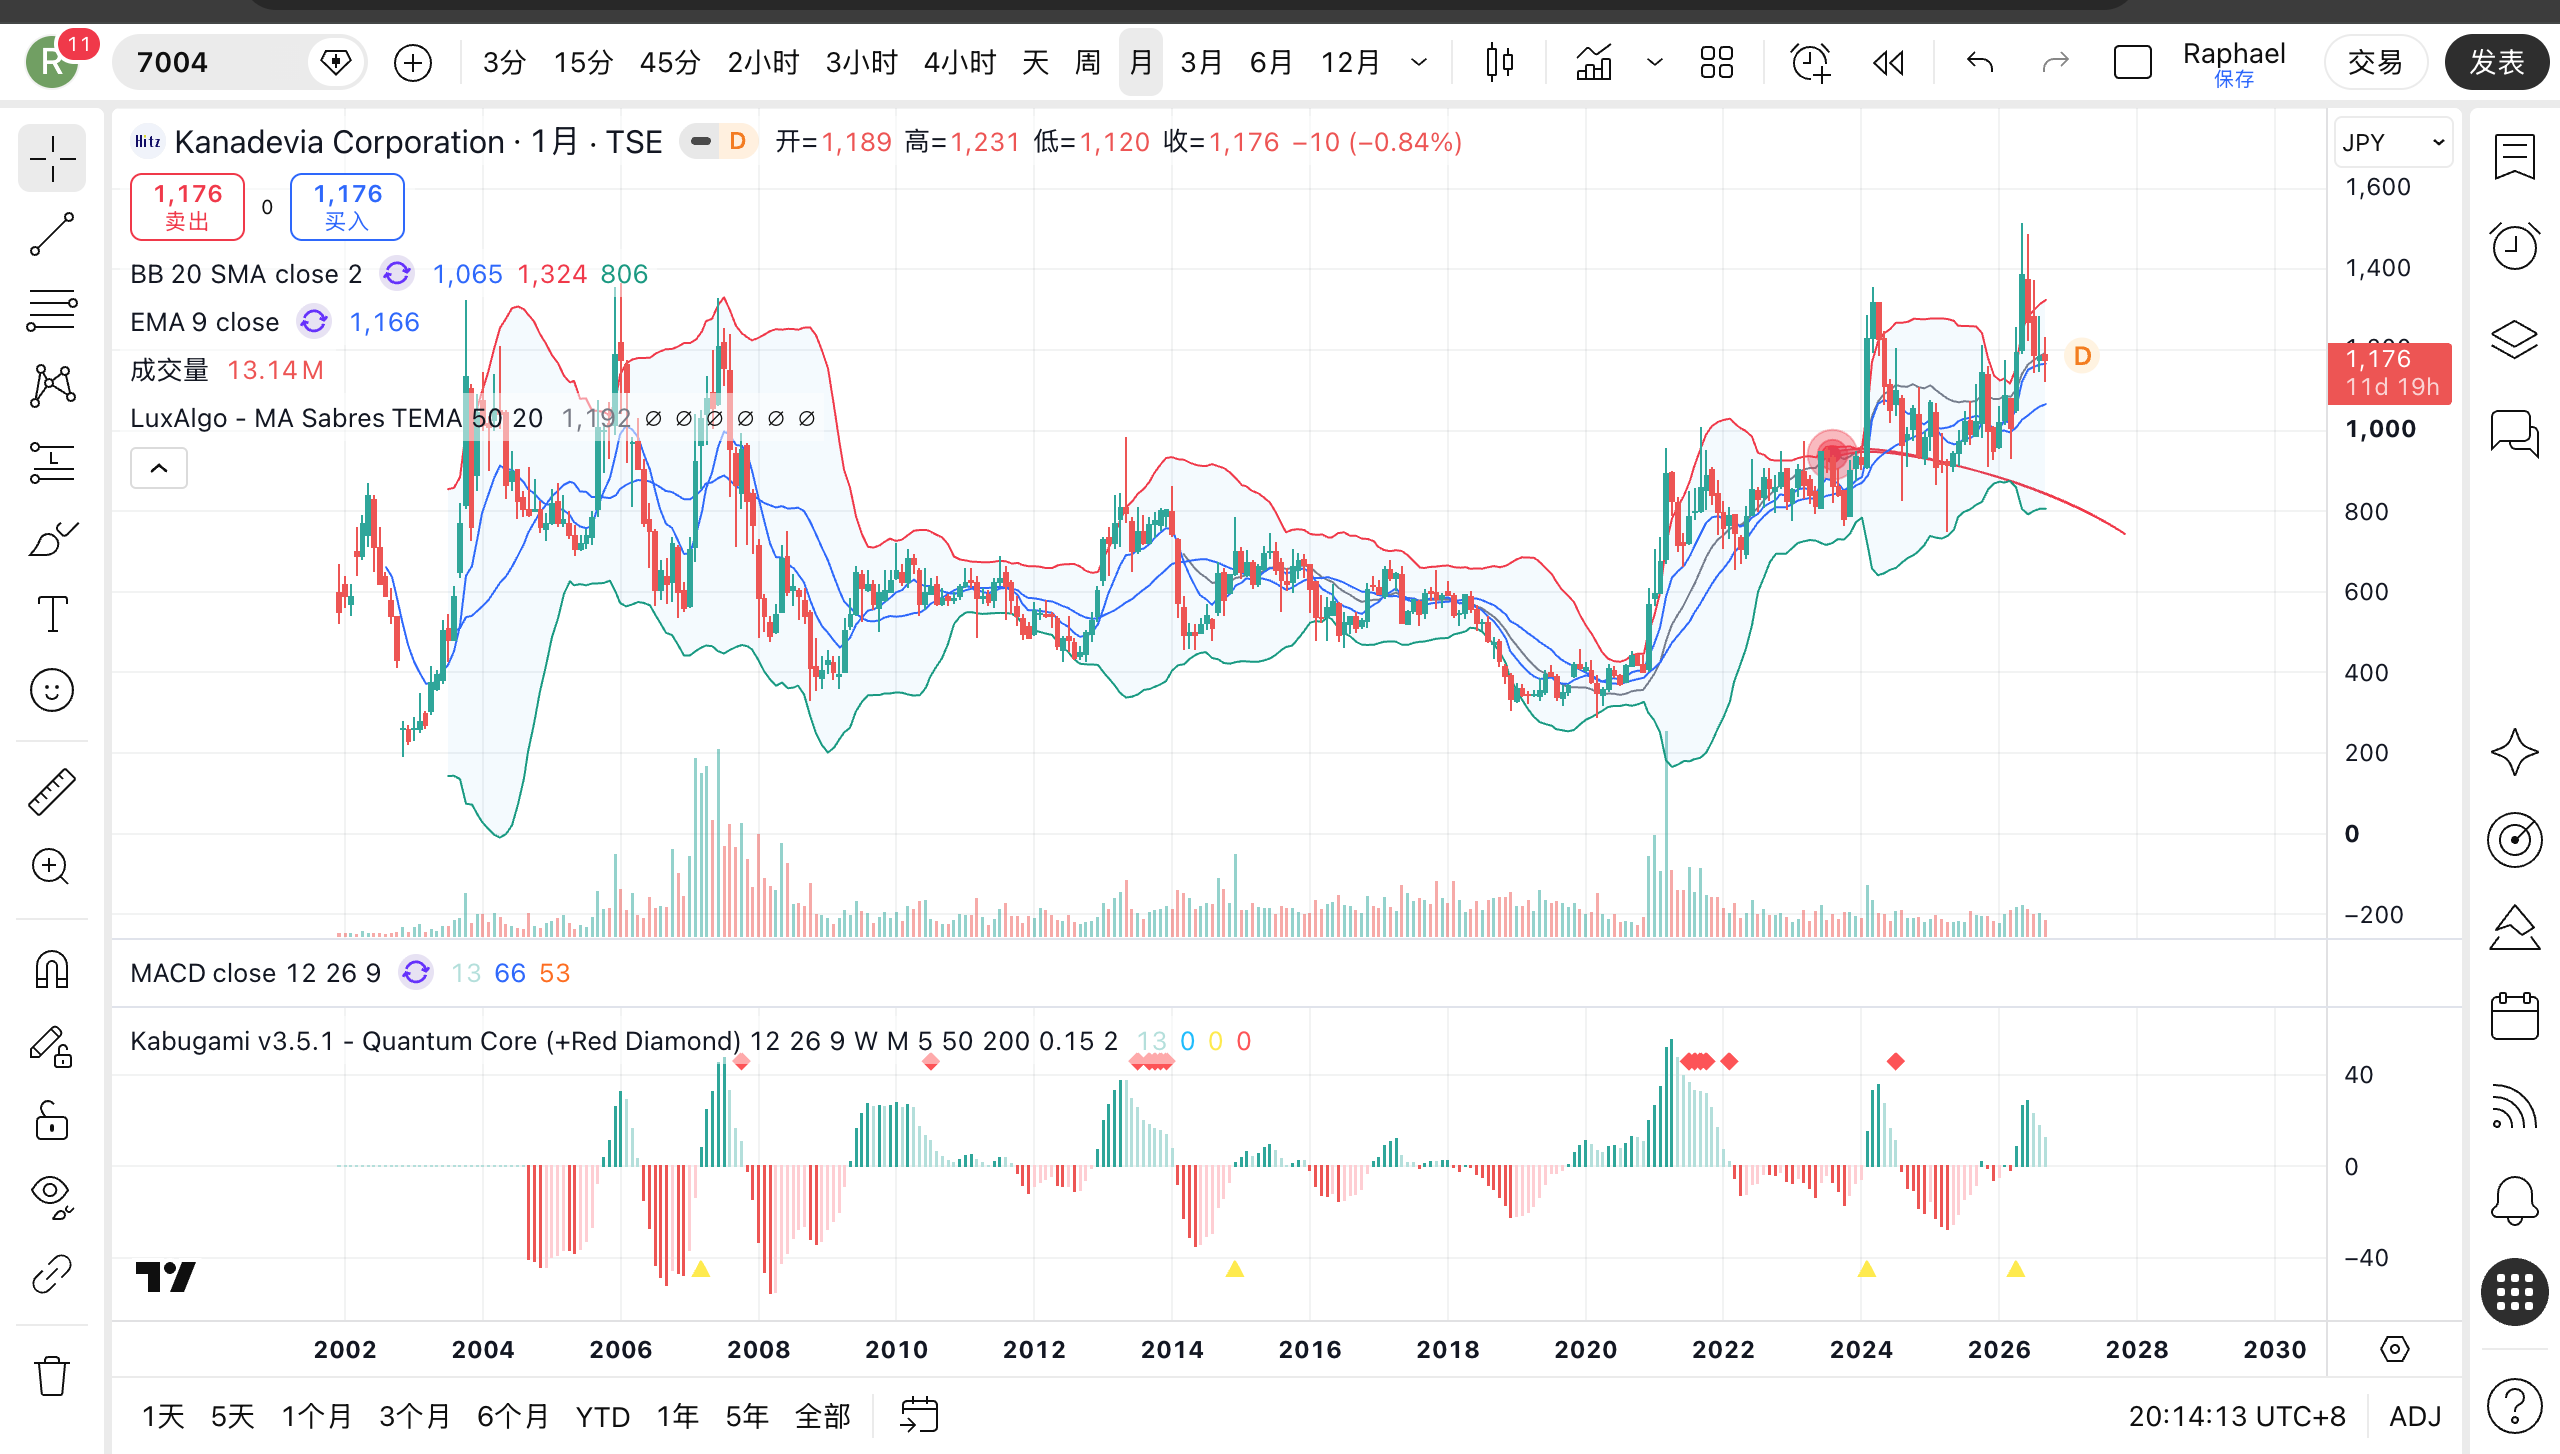
Task: Click the 发表 publish button
Action: (x=2497, y=62)
